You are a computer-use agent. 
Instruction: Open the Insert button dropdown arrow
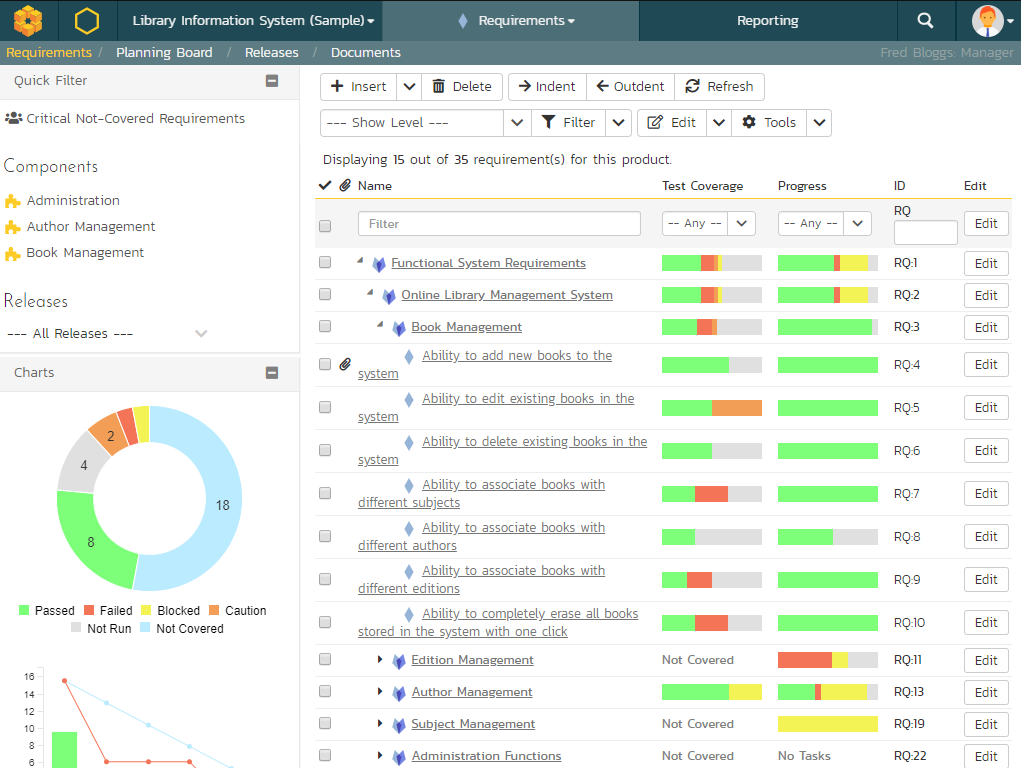click(409, 87)
